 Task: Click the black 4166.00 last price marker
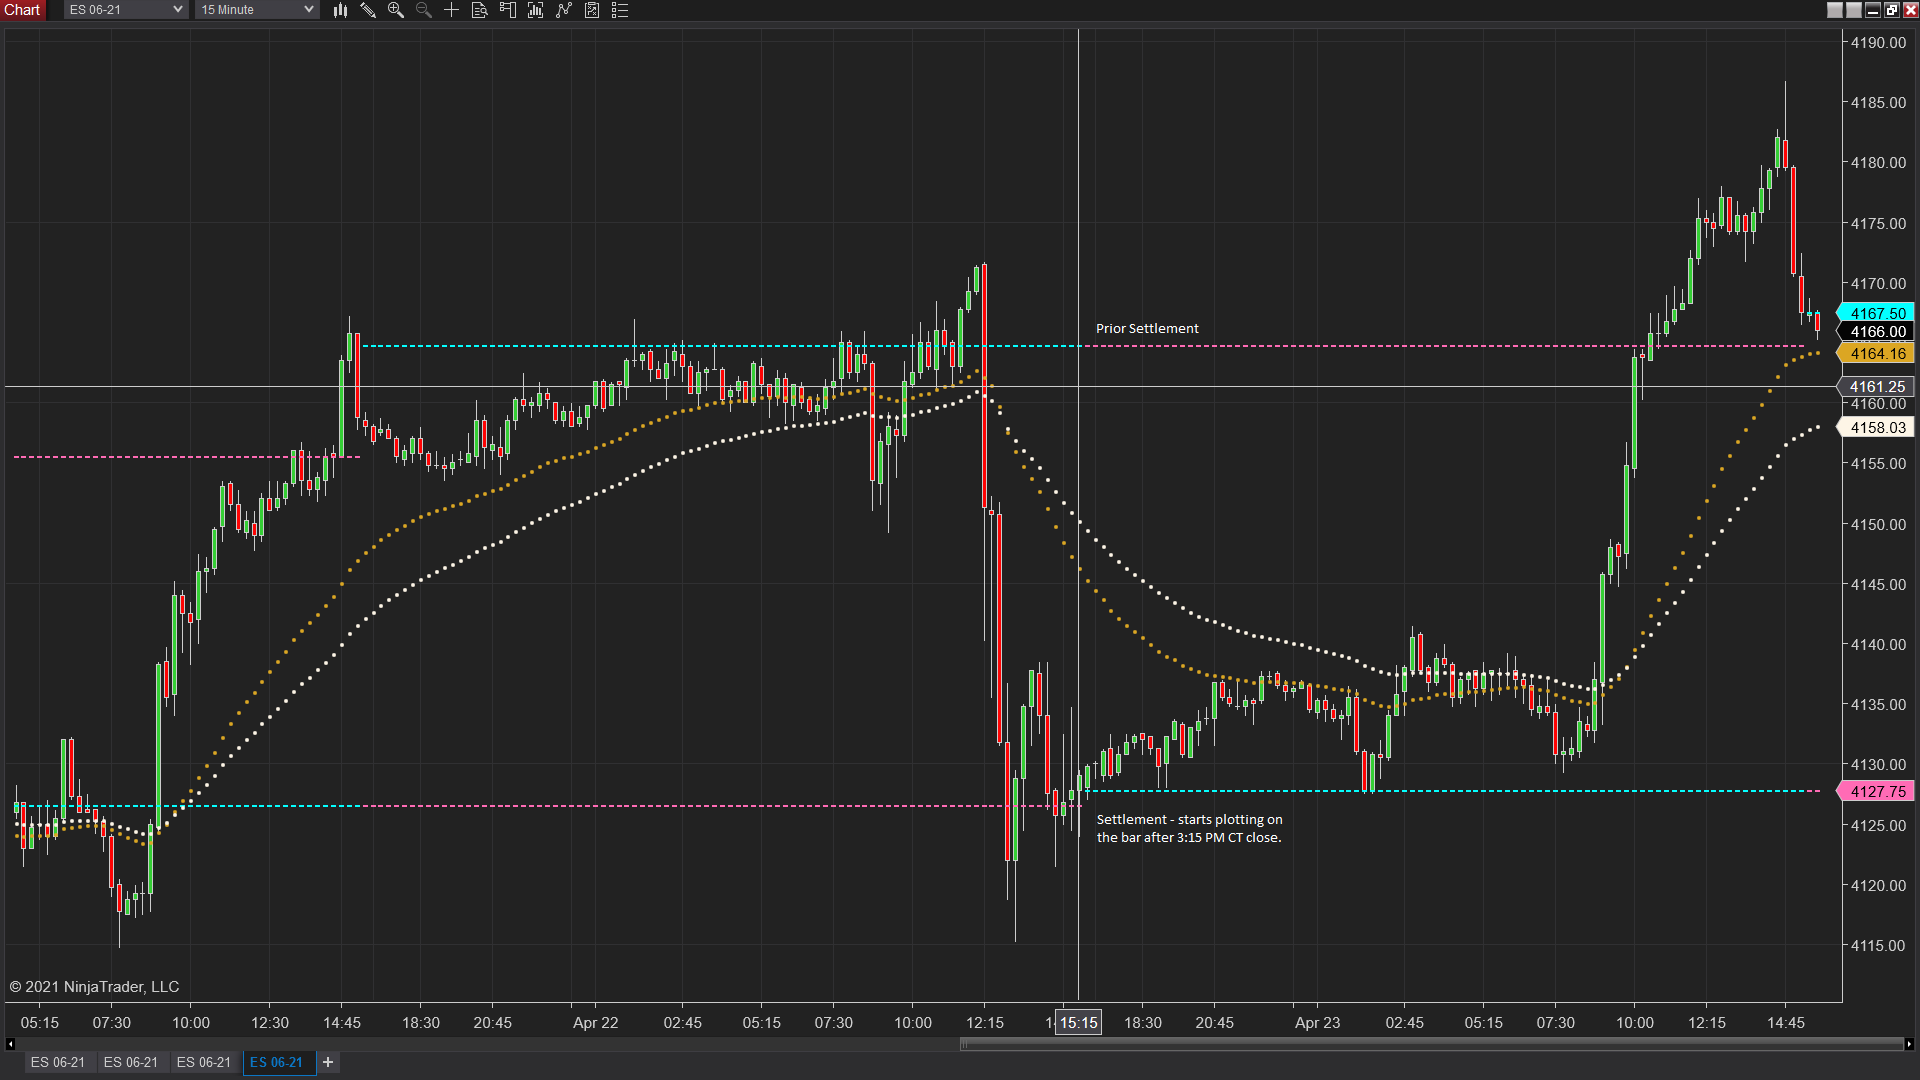tap(1877, 331)
